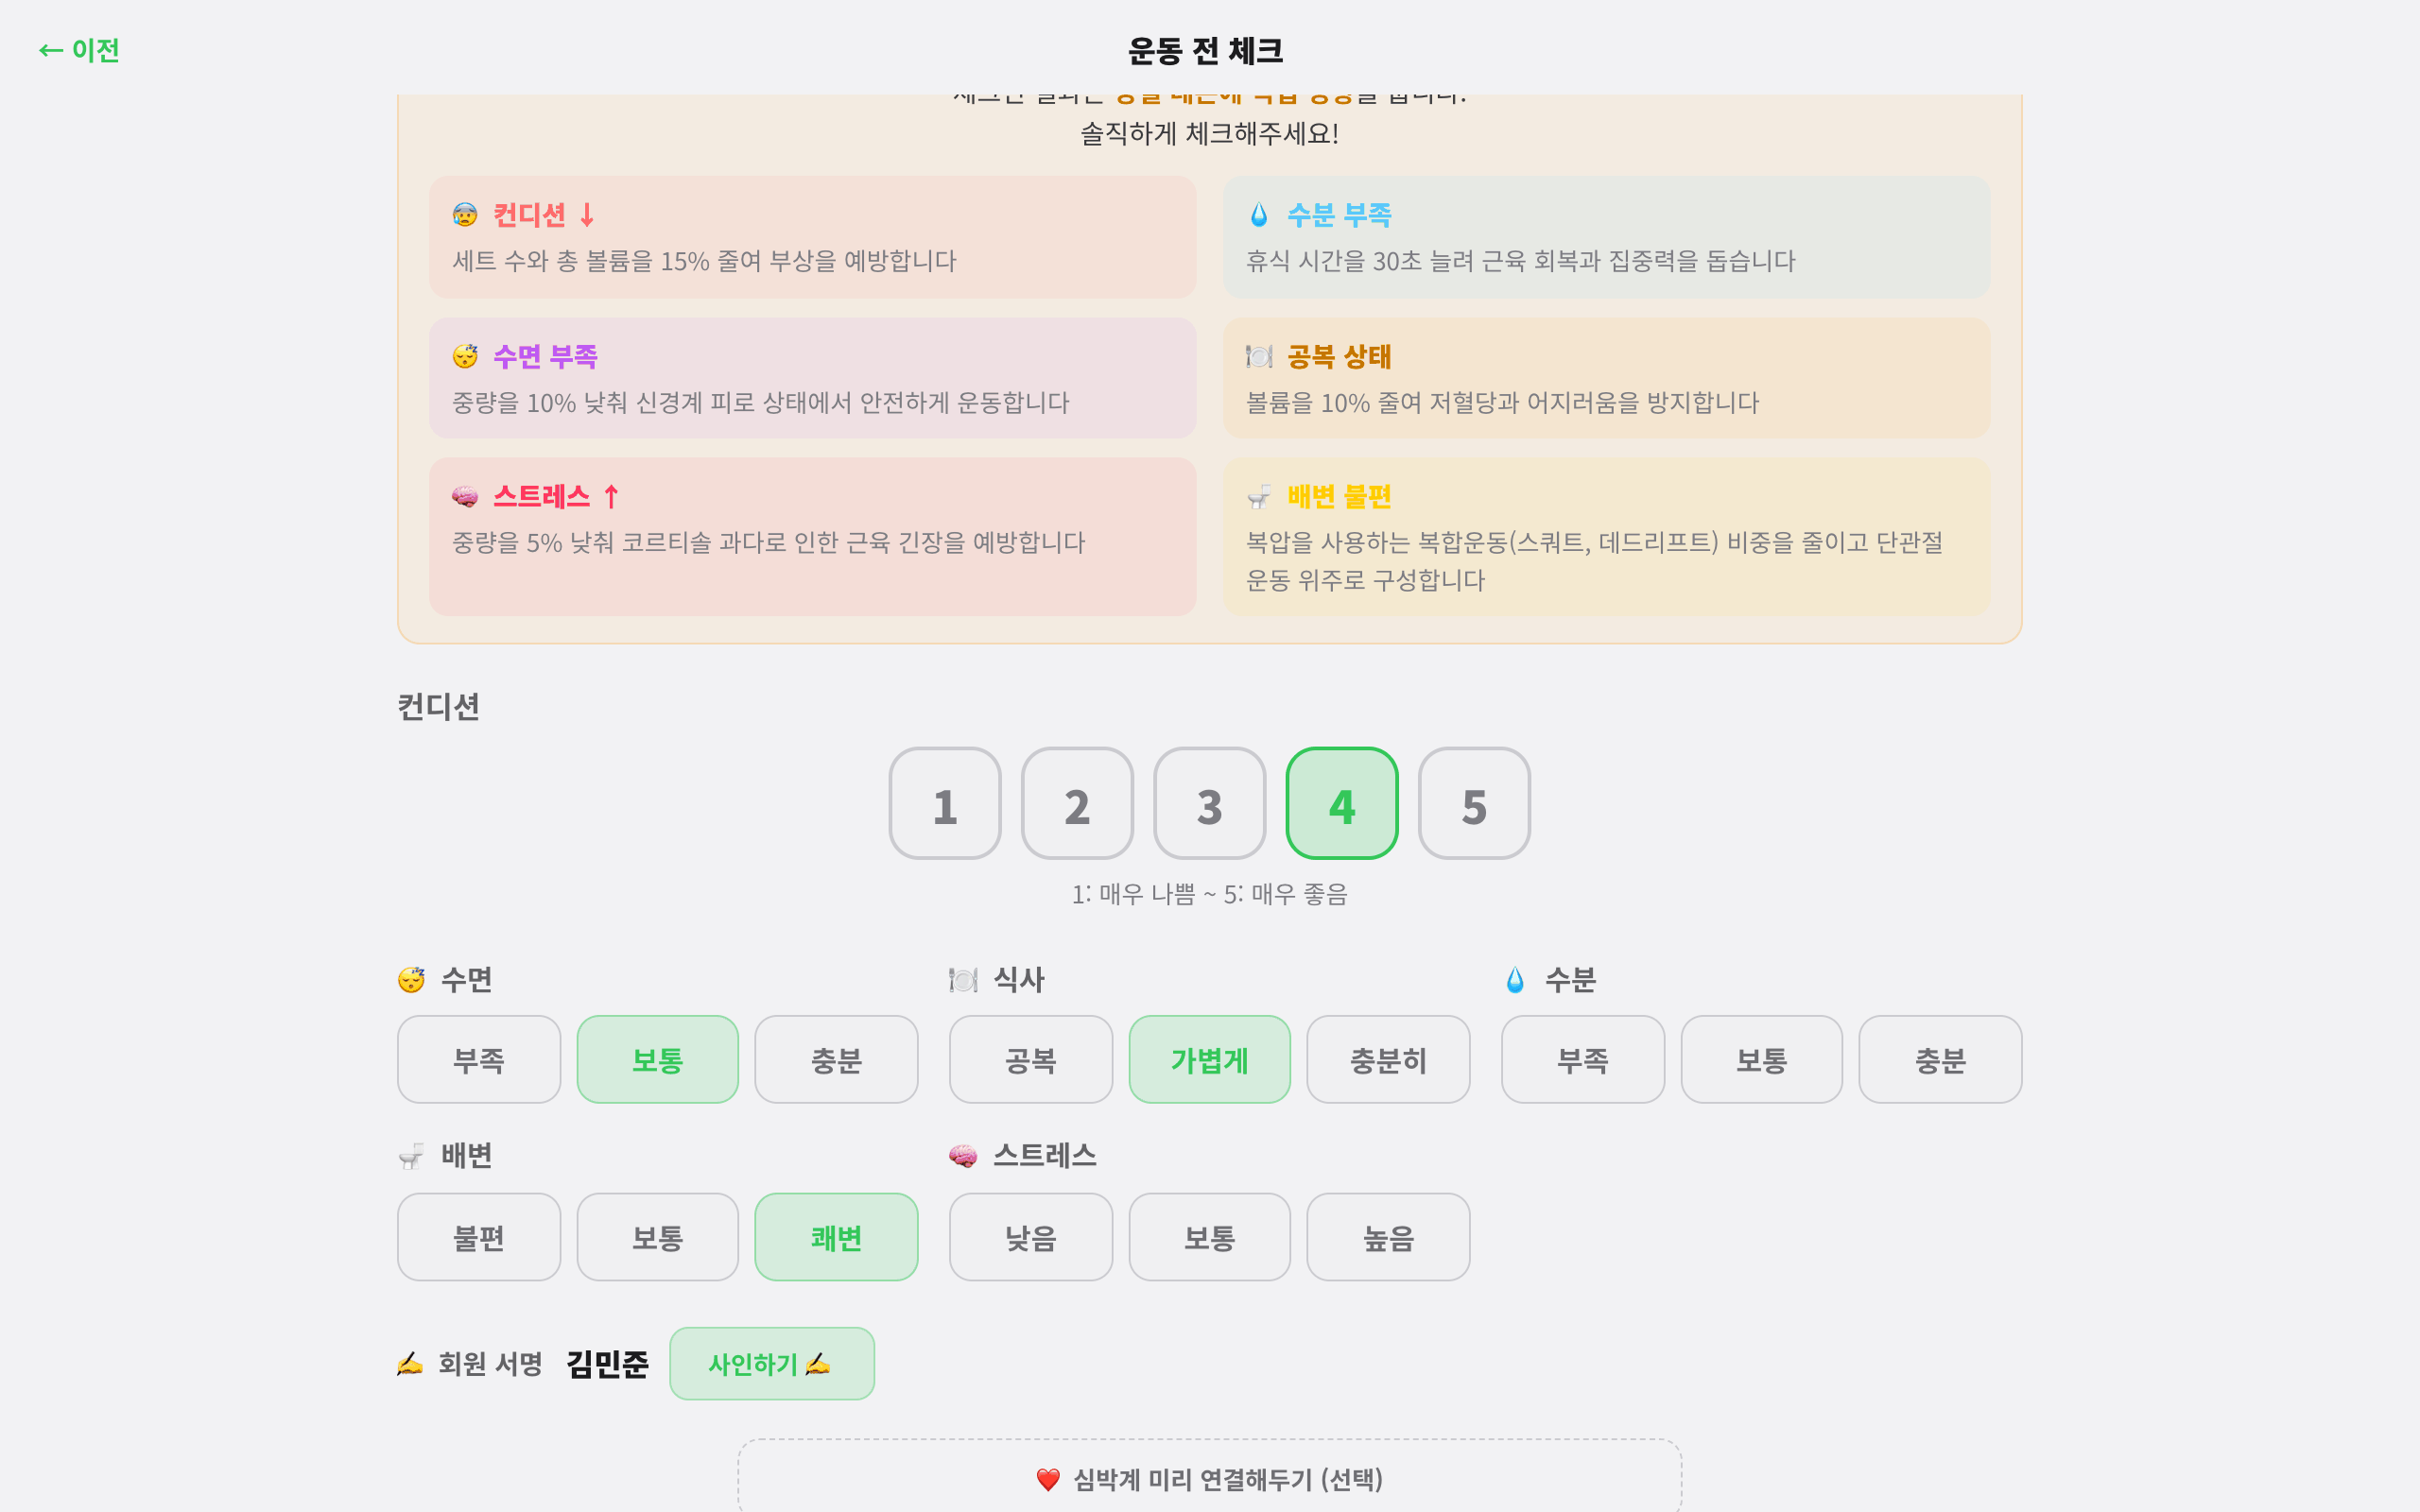
Task: Click the sleepy face icon on 수면 부족 card
Action: tap(465, 357)
